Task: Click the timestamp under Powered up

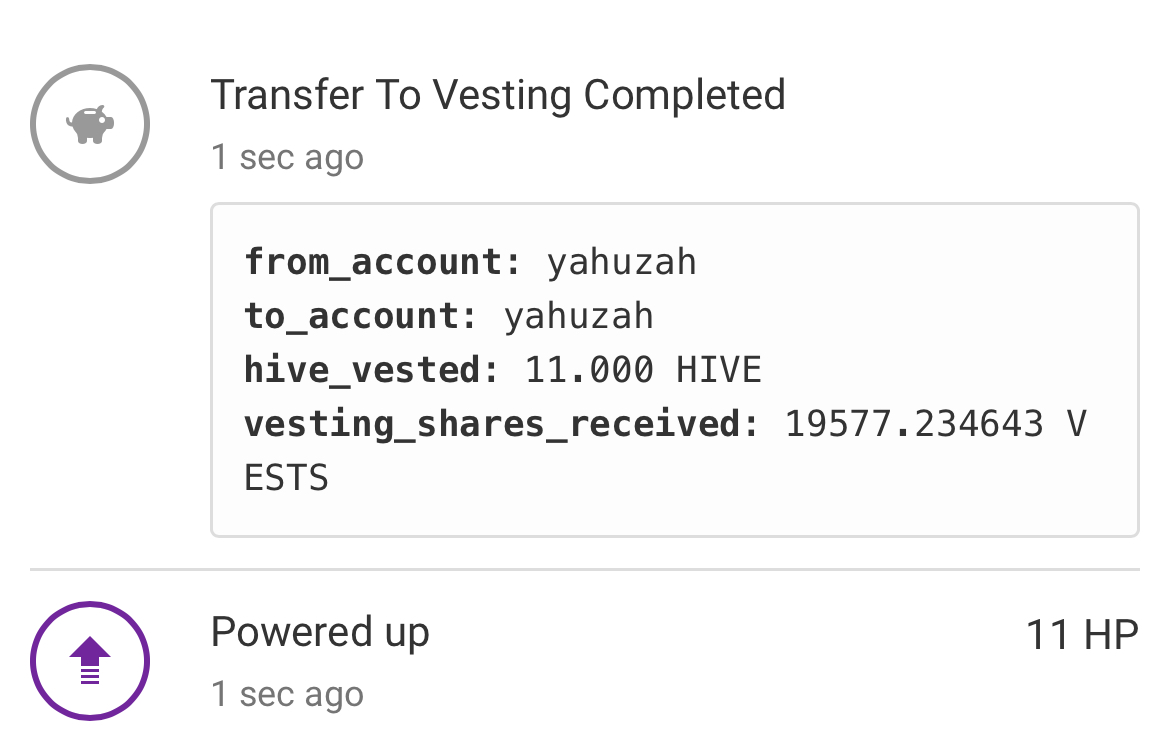Action: click(287, 694)
